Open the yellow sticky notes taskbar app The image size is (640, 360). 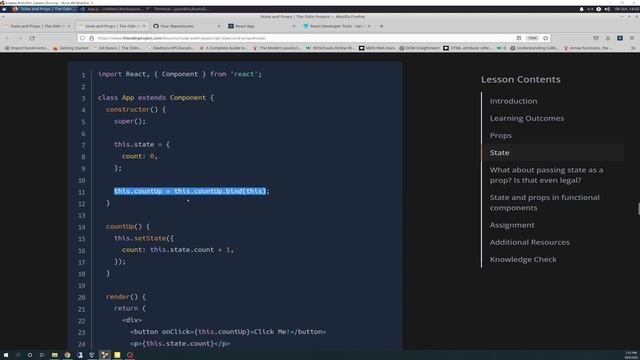click(x=117, y=355)
